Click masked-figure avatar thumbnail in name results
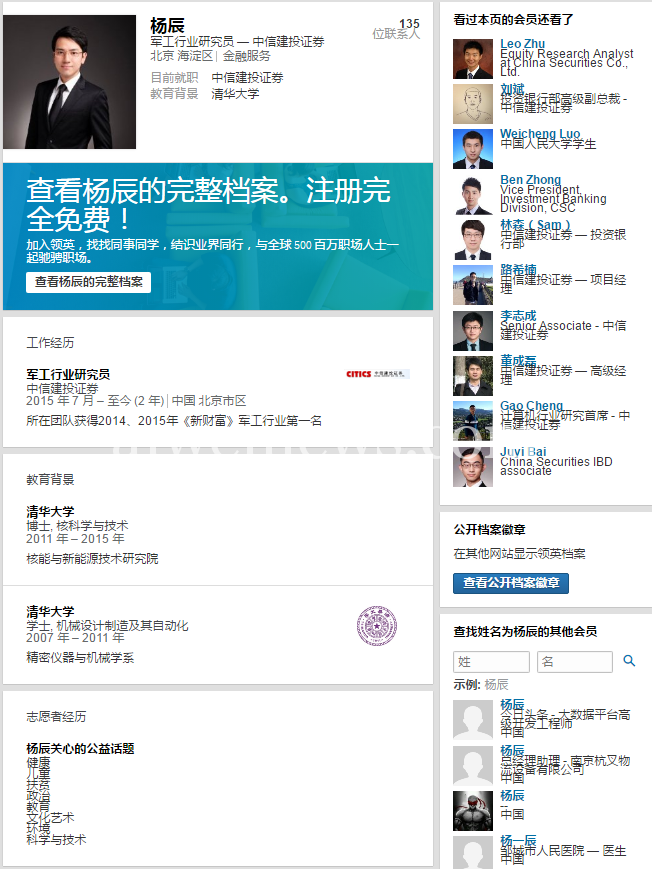652x869 pixels. tap(473, 811)
